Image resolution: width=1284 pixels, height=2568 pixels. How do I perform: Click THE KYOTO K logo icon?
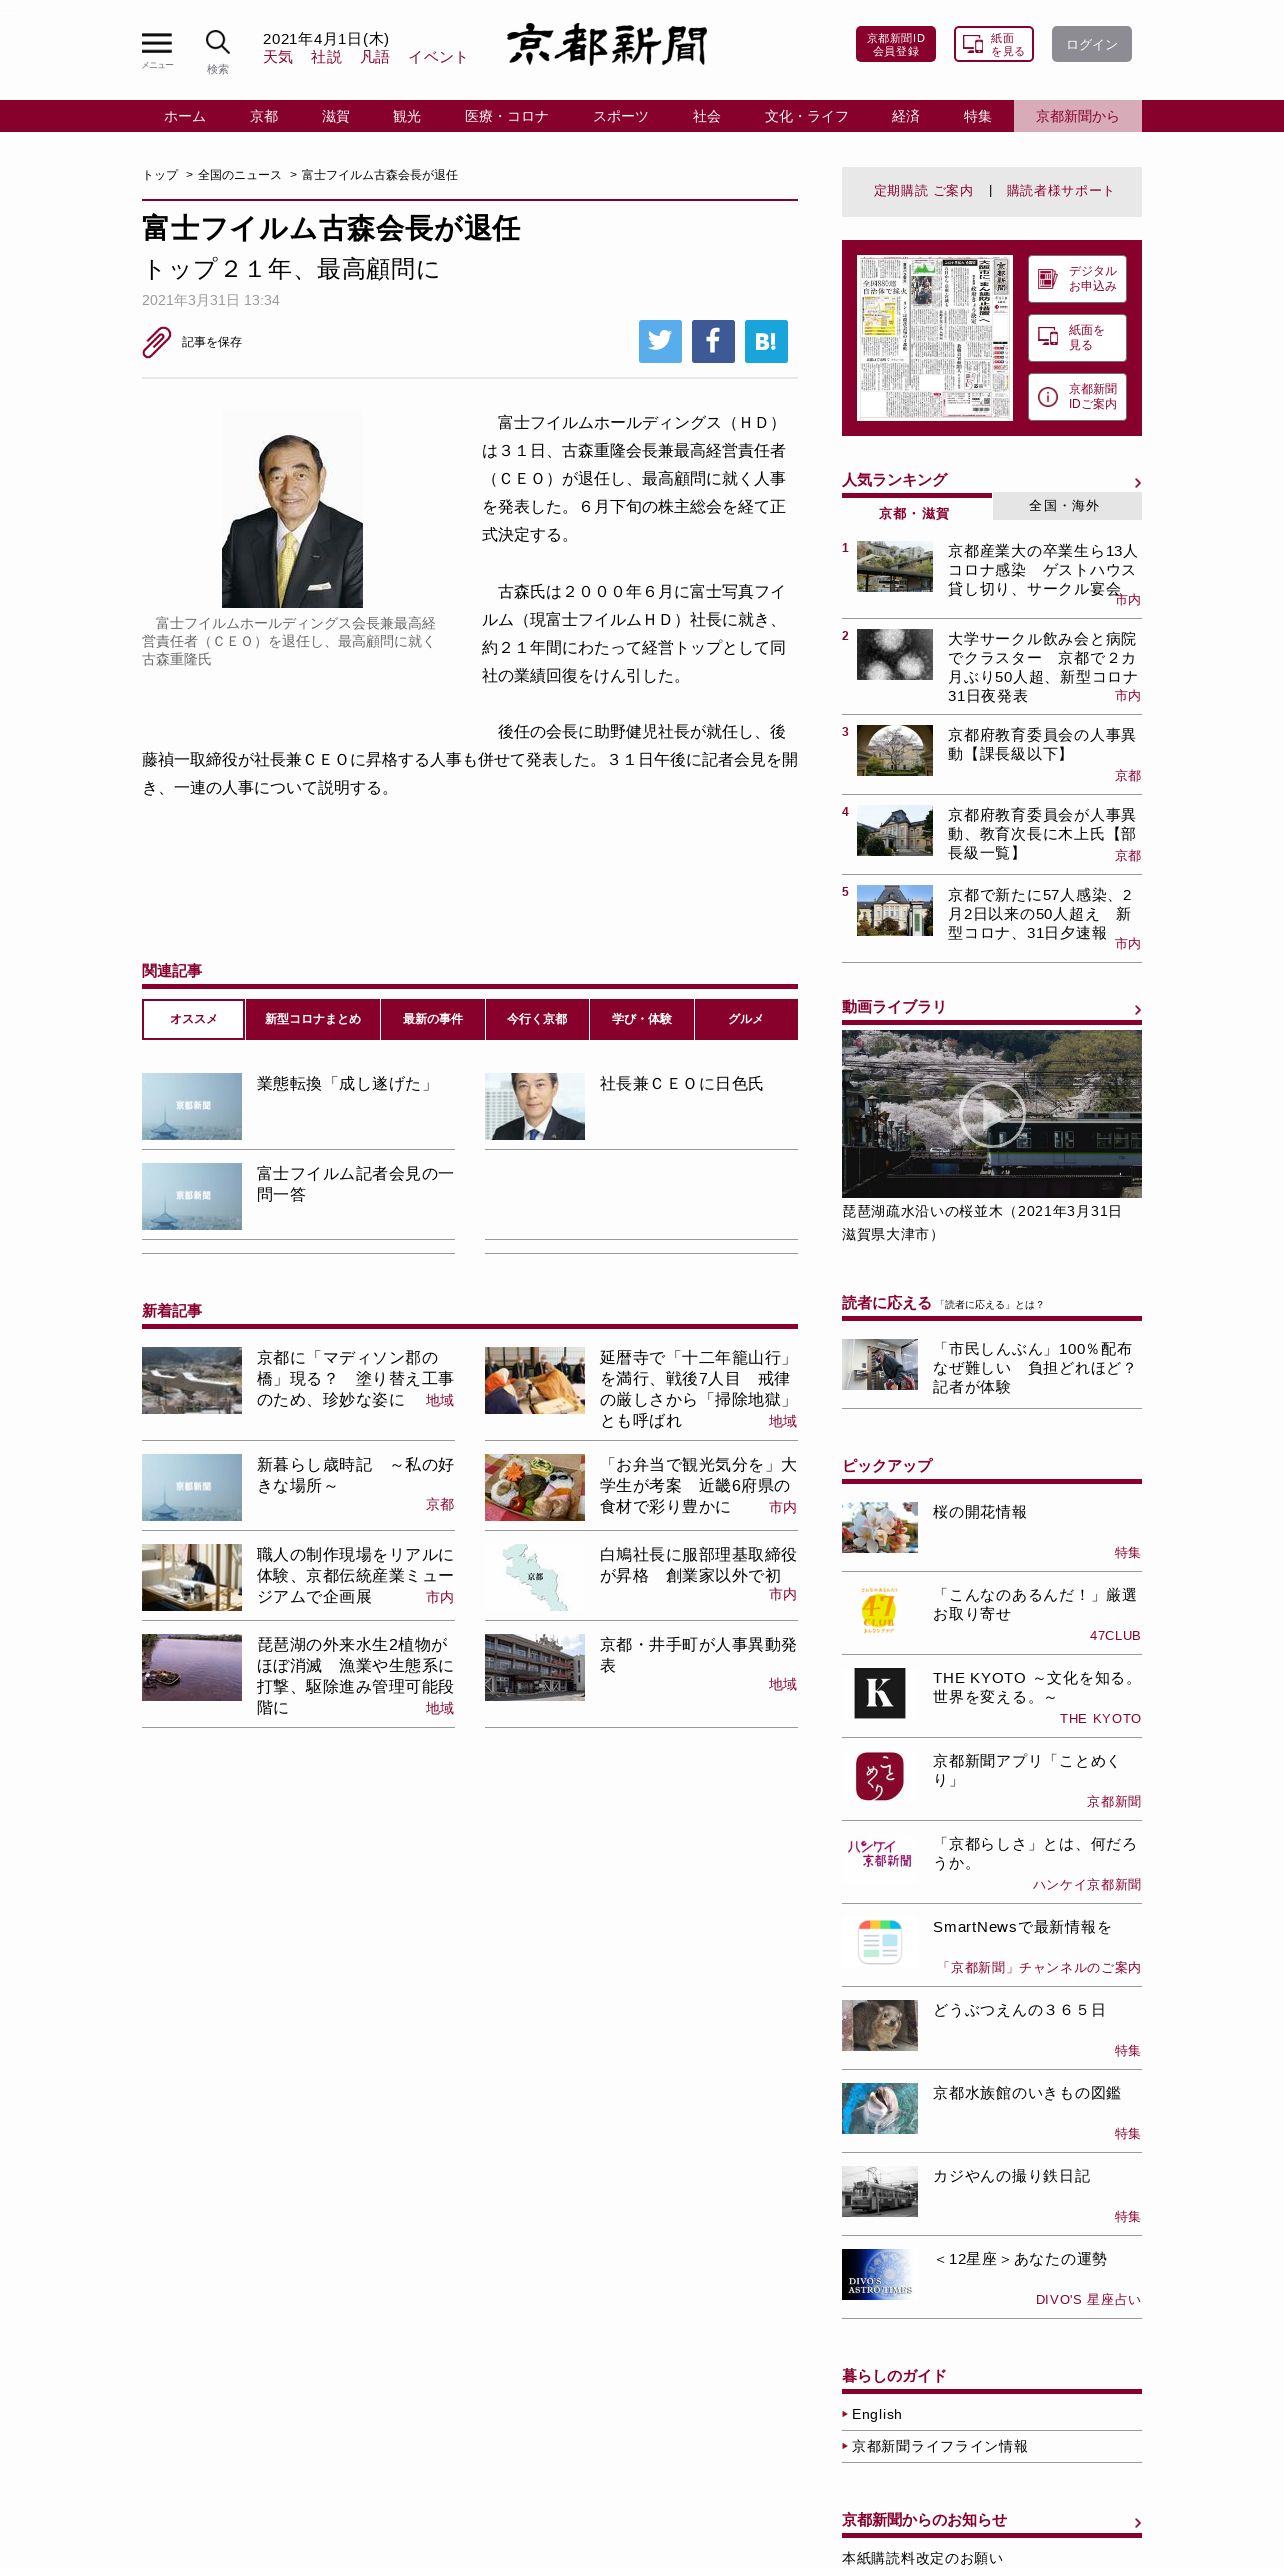coord(880,1693)
